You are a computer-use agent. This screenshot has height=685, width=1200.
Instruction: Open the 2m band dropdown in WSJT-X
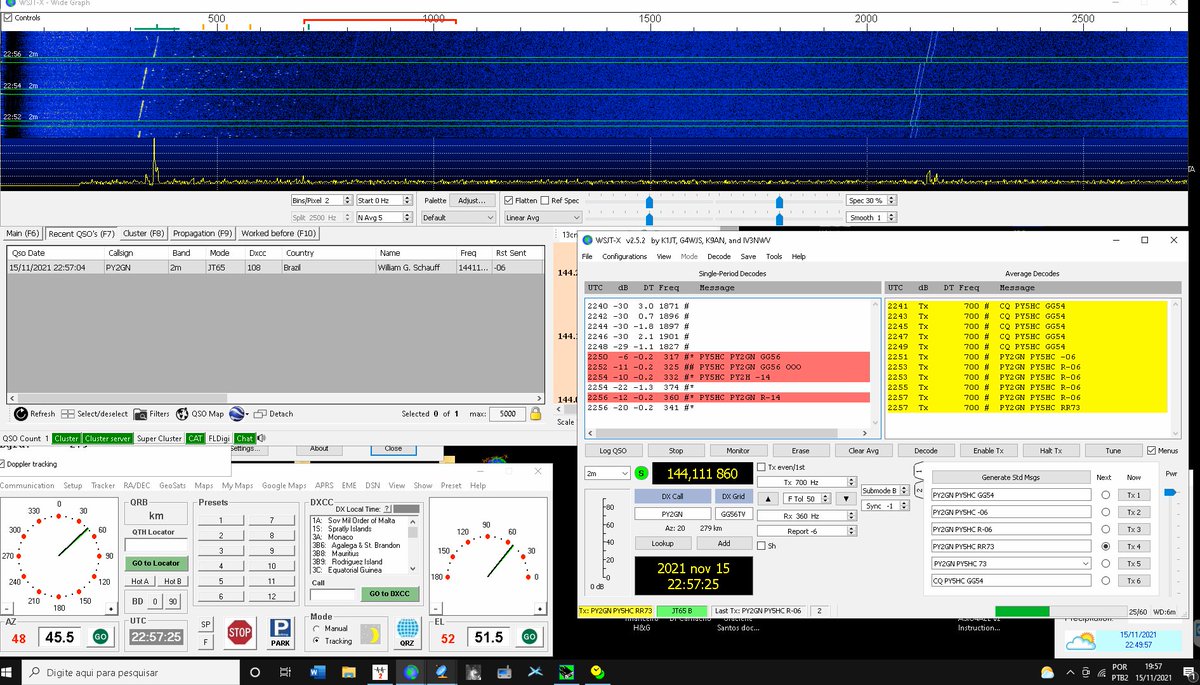click(x=606, y=473)
